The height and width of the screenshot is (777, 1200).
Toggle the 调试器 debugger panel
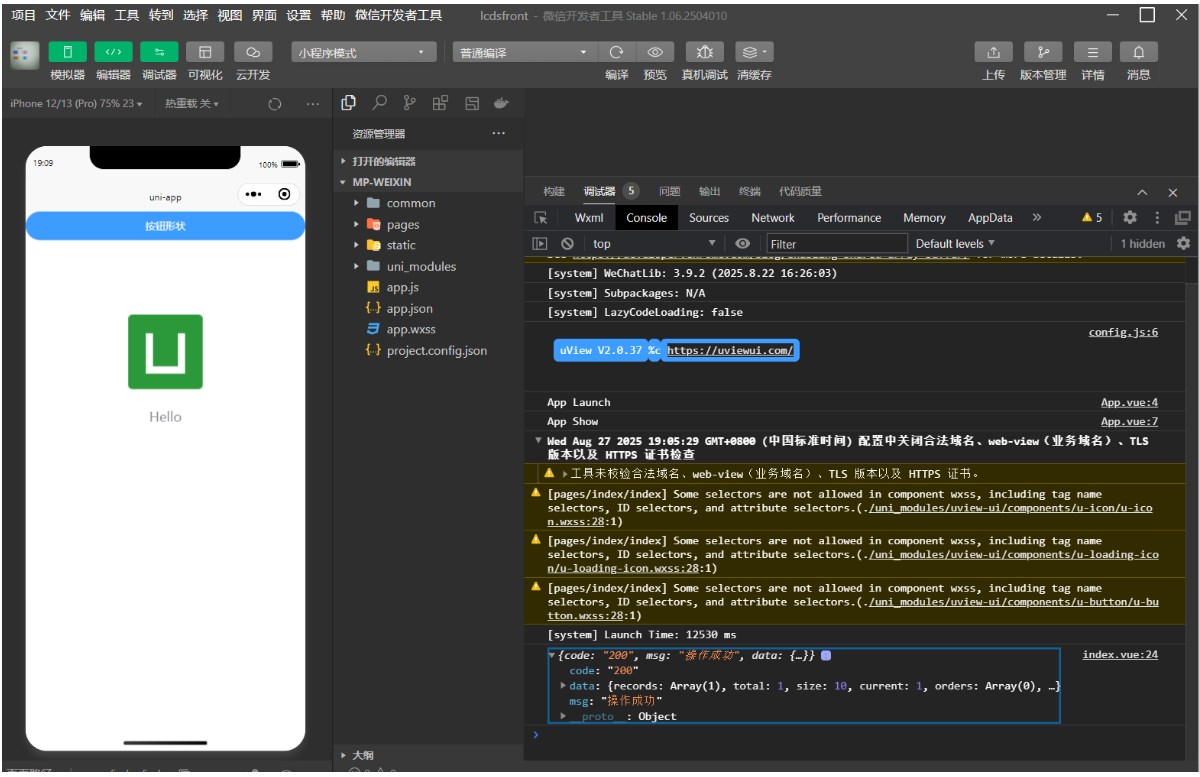(x=159, y=52)
